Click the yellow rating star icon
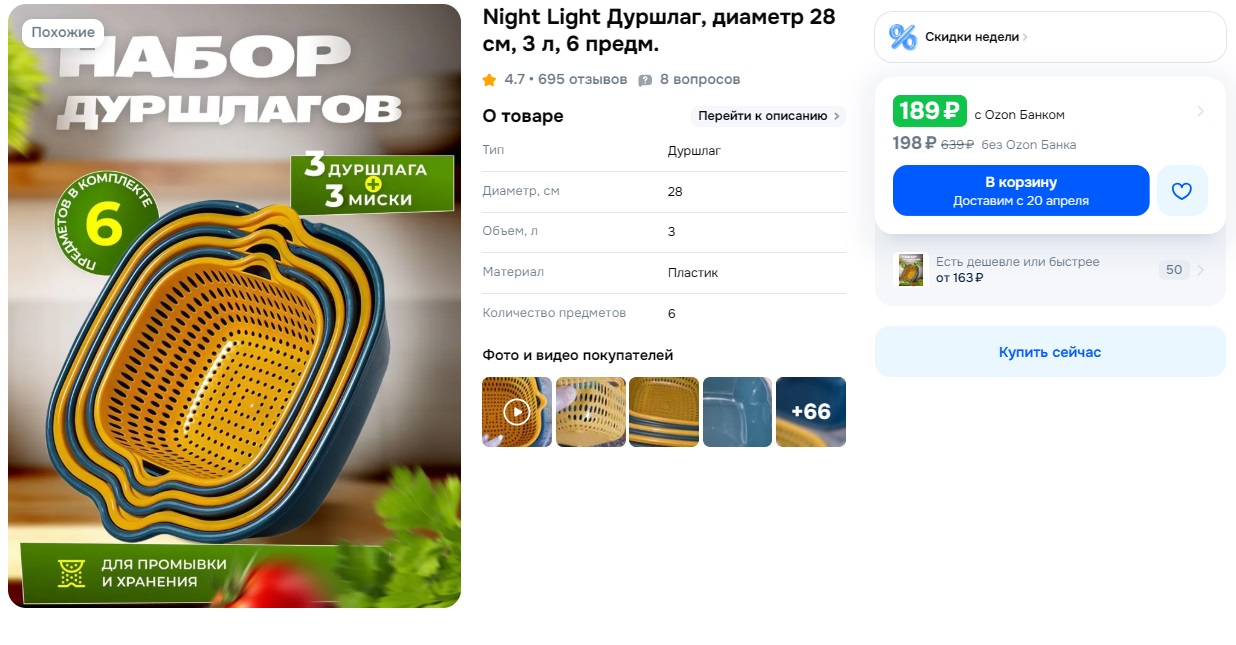1236x645 pixels. pyautogui.click(x=489, y=79)
